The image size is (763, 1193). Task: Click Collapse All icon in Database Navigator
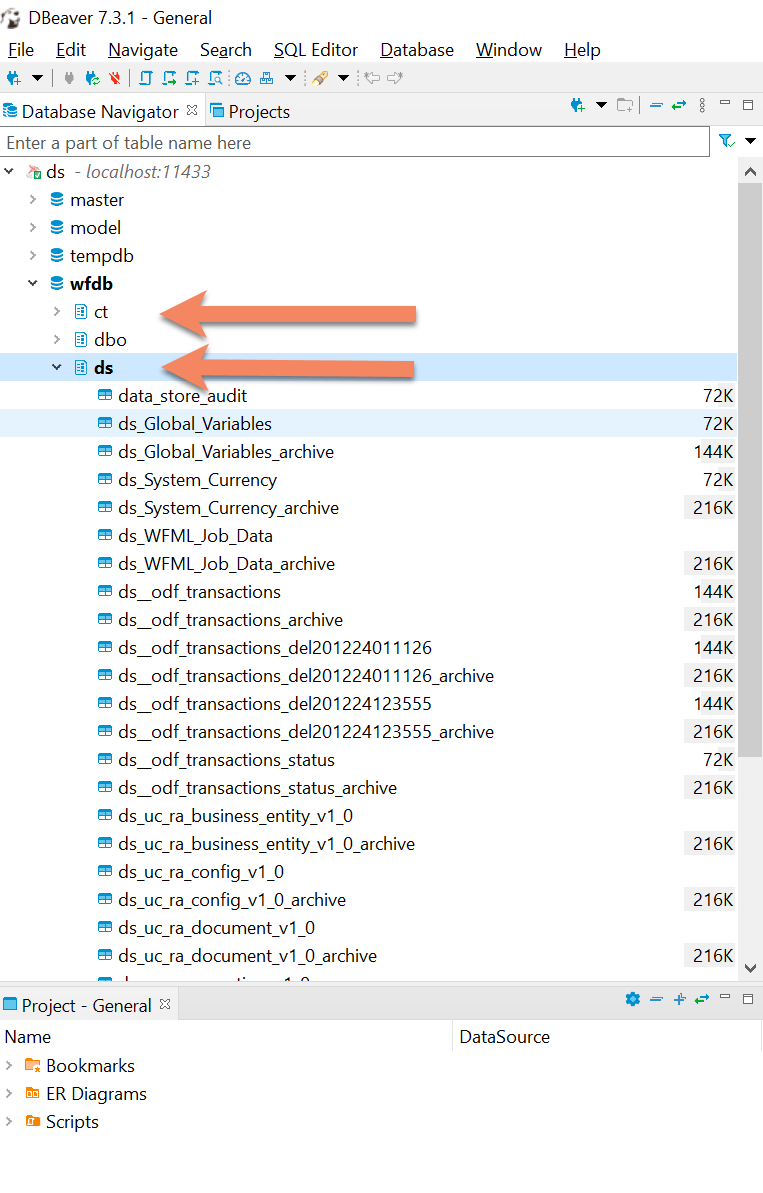(x=656, y=105)
